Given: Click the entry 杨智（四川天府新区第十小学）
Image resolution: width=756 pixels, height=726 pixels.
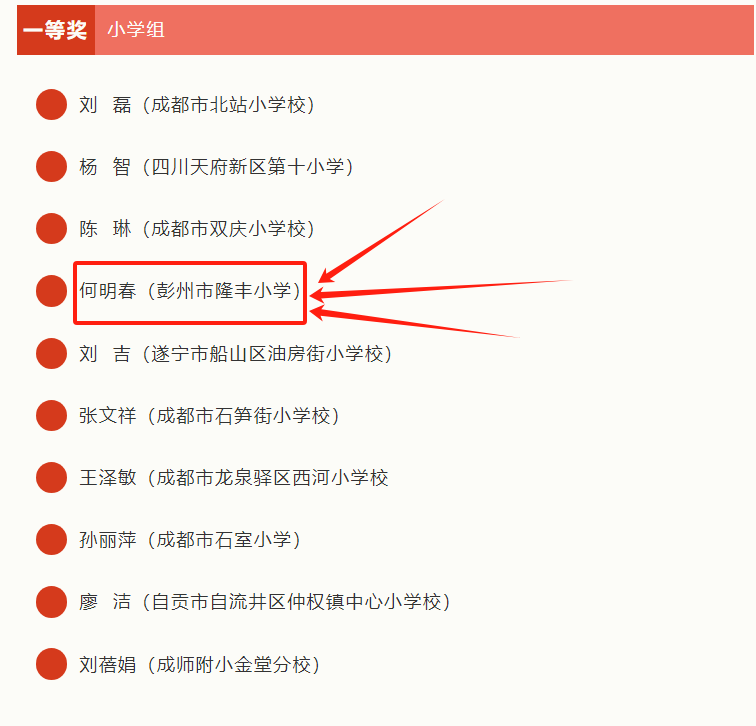Looking at the screenshot, I should pyautogui.click(x=216, y=167).
